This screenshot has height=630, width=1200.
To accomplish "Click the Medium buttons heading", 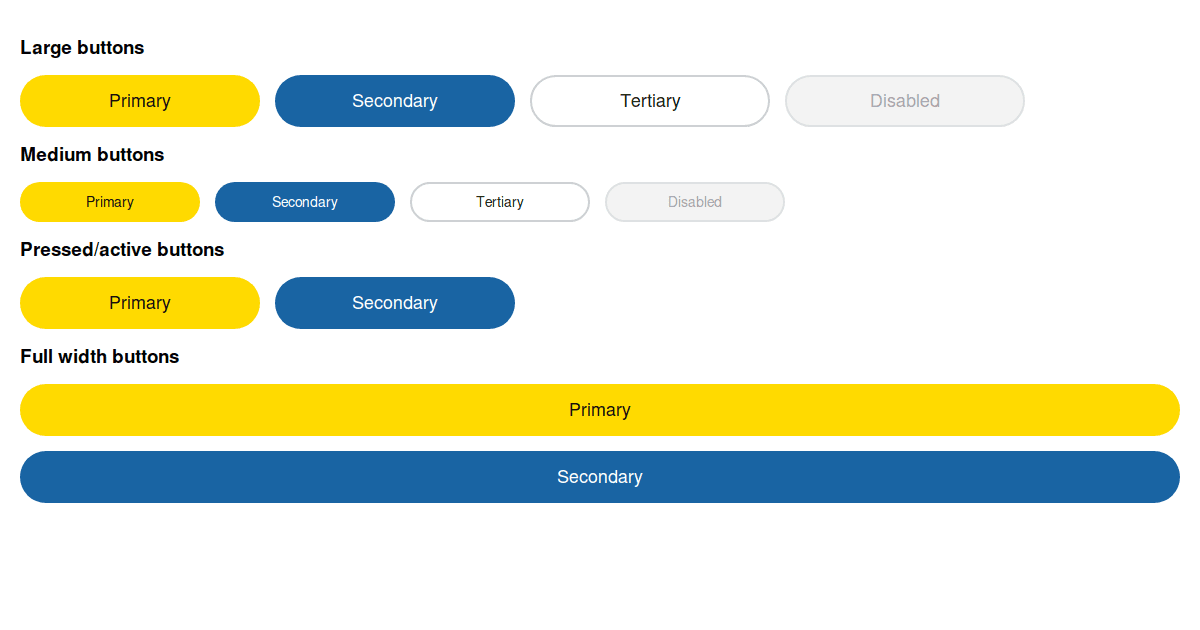I will click(92, 155).
